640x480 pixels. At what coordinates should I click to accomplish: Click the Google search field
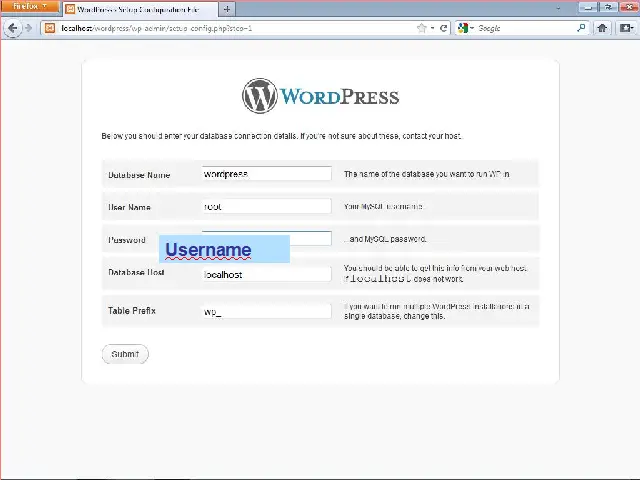526,28
